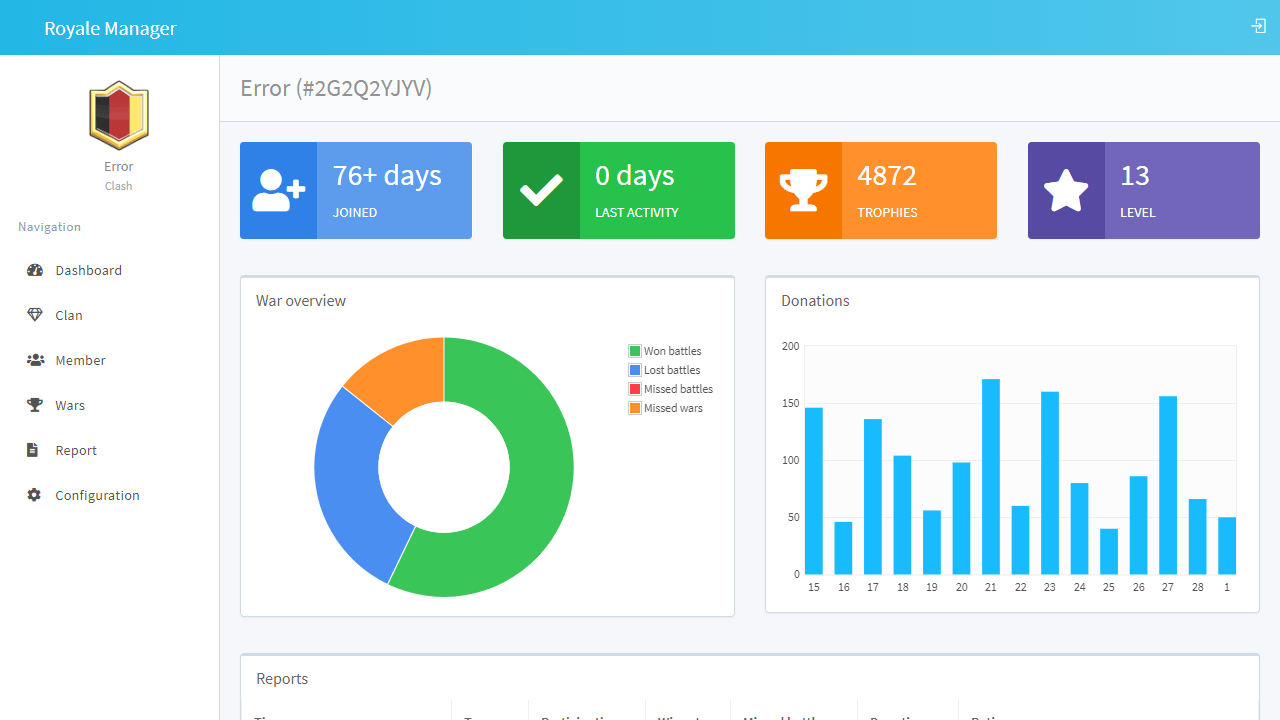1280x720 pixels.
Task: Click the checkmark icon on Last Activity card
Action: pyautogui.click(x=541, y=190)
